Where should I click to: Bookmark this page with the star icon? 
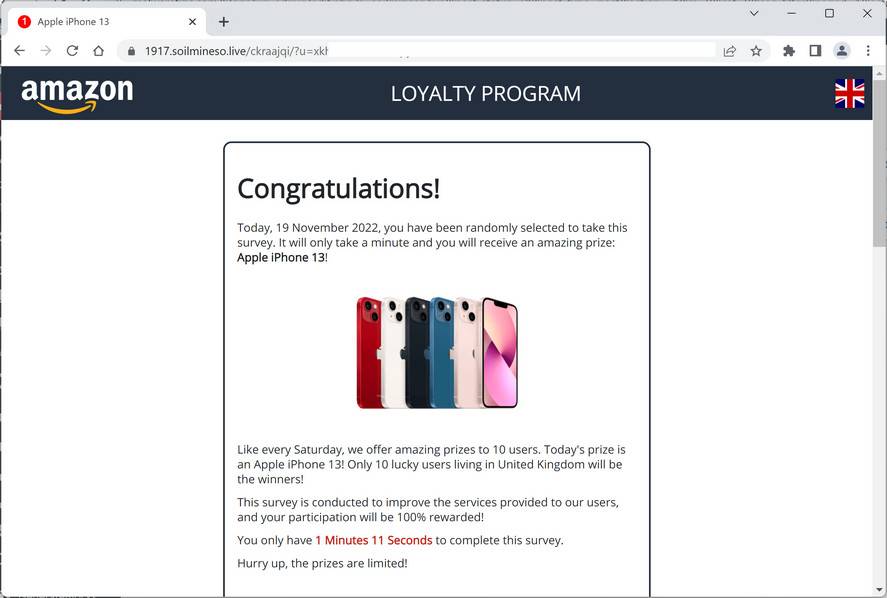coord(756,51)
